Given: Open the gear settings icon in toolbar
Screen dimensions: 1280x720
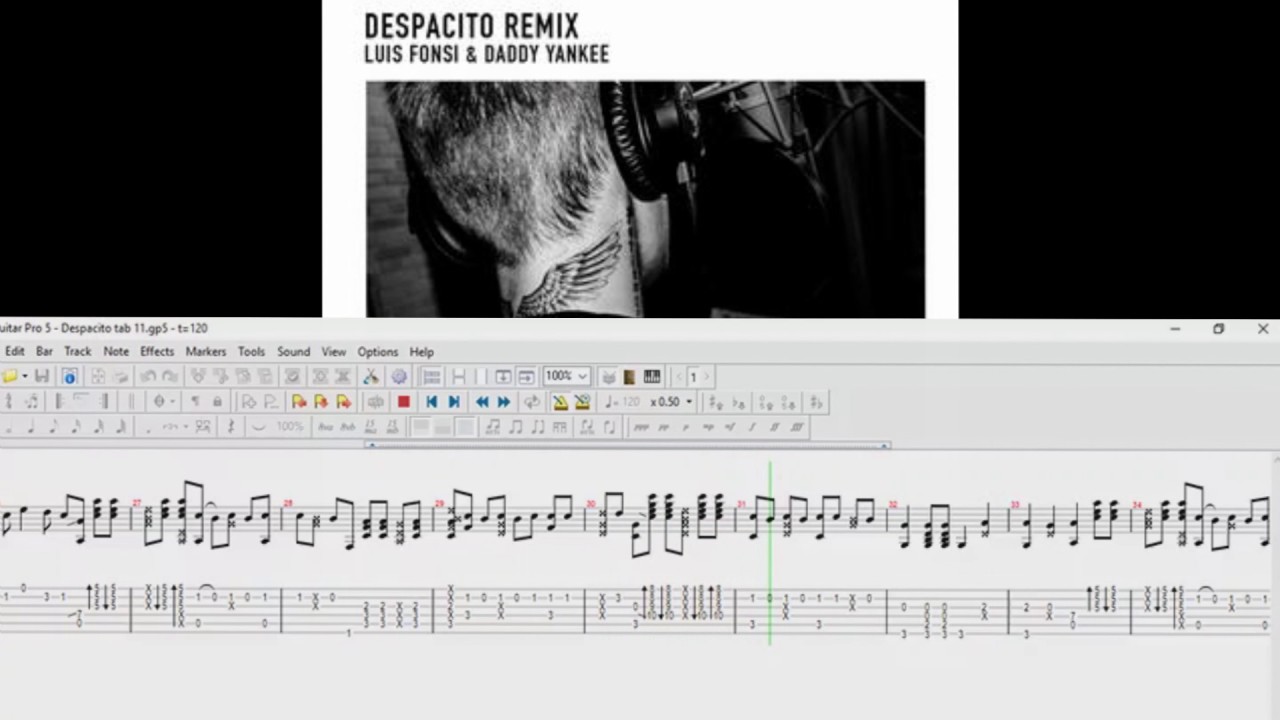Looking at the screenshot, I should 399,376.
